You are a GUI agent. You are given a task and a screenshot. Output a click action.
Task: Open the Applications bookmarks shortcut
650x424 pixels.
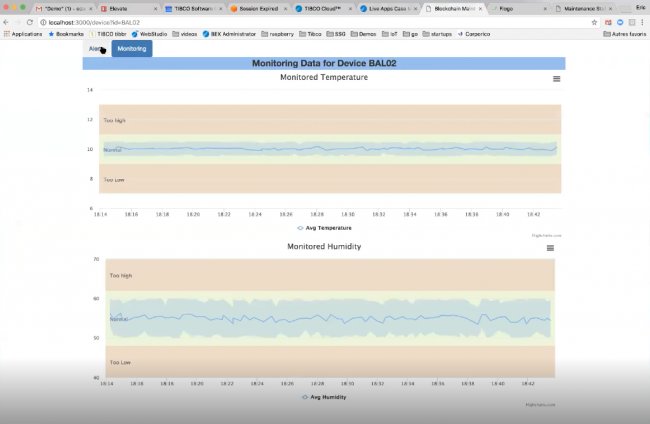(23, 34)
